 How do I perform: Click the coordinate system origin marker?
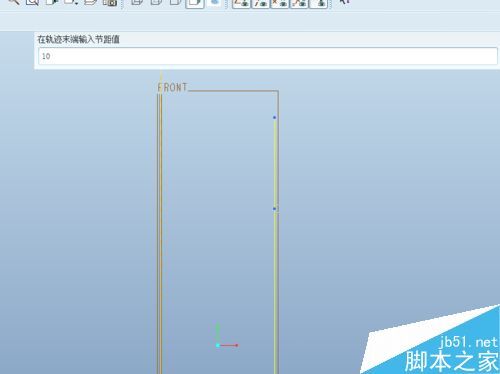(x=218, y=345)
